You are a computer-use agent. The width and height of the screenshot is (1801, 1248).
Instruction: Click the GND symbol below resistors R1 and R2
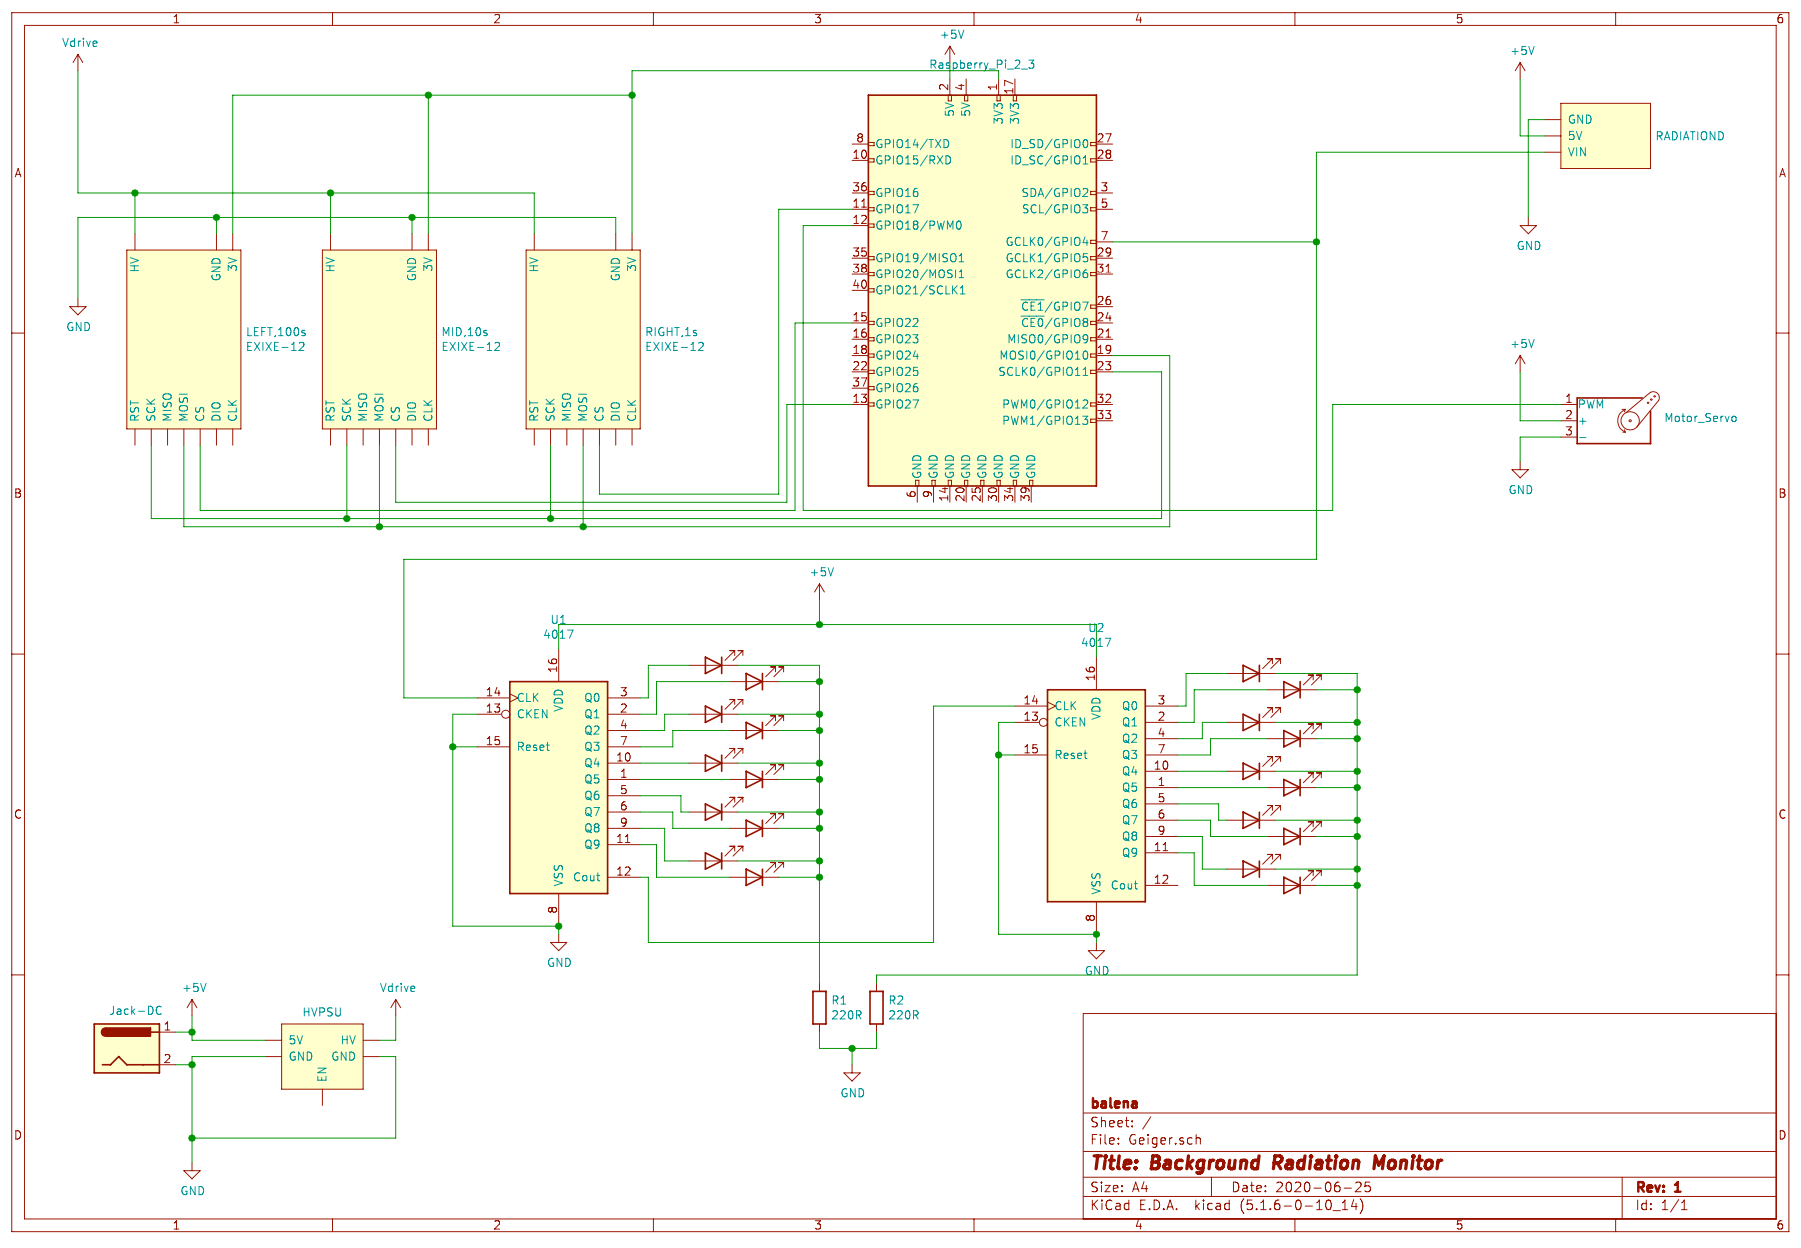point(852,1077)
